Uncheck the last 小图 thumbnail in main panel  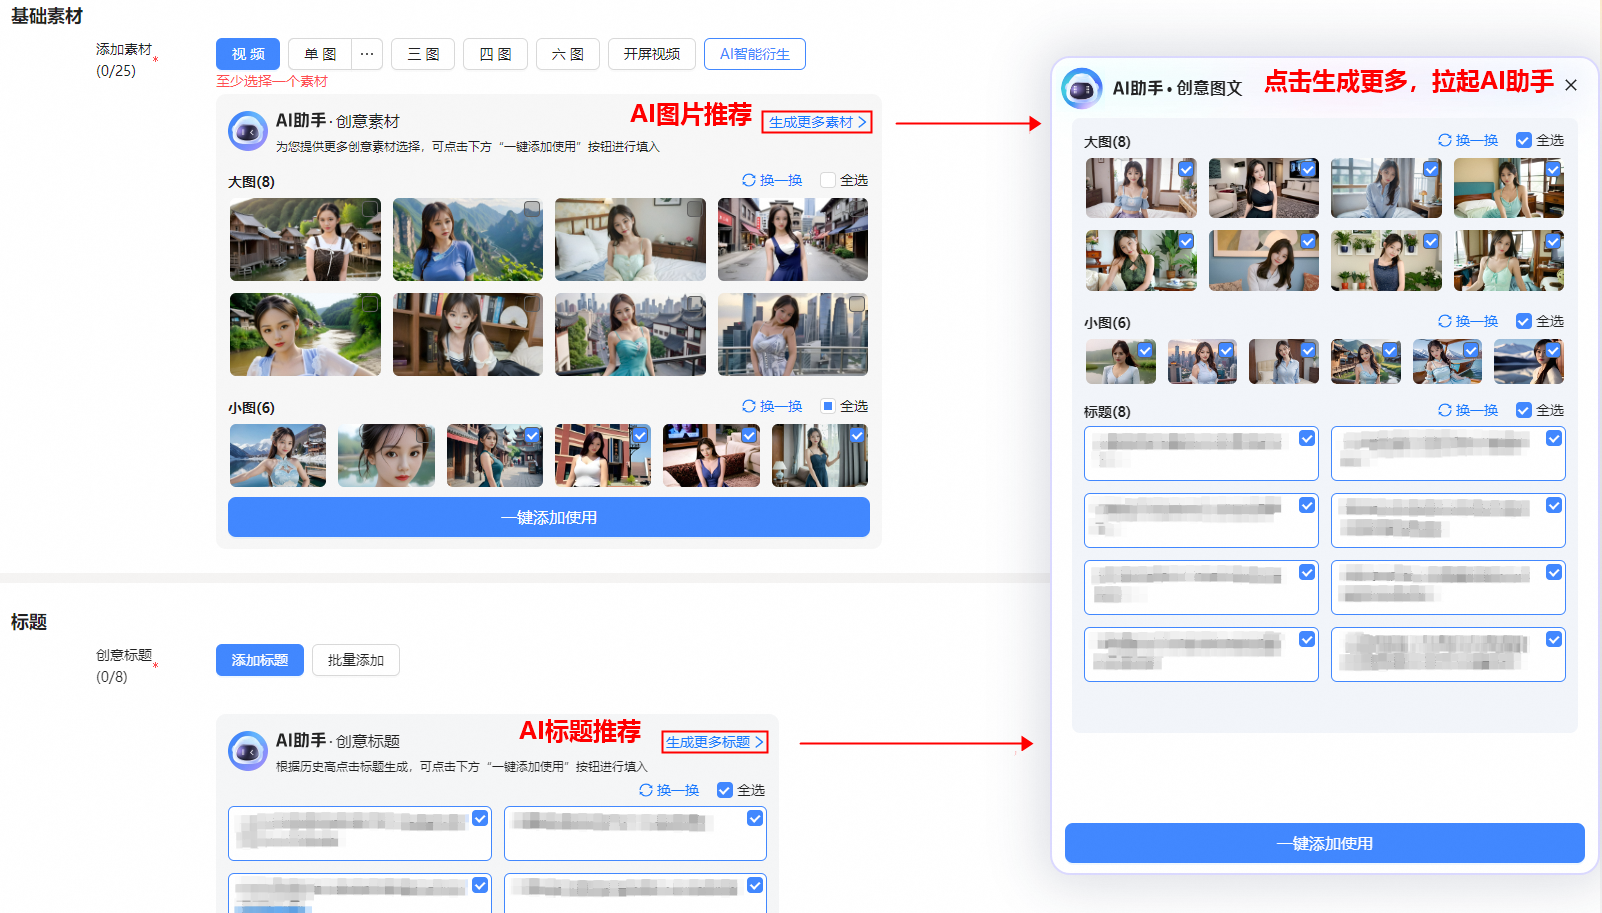(x=857, y=435)
